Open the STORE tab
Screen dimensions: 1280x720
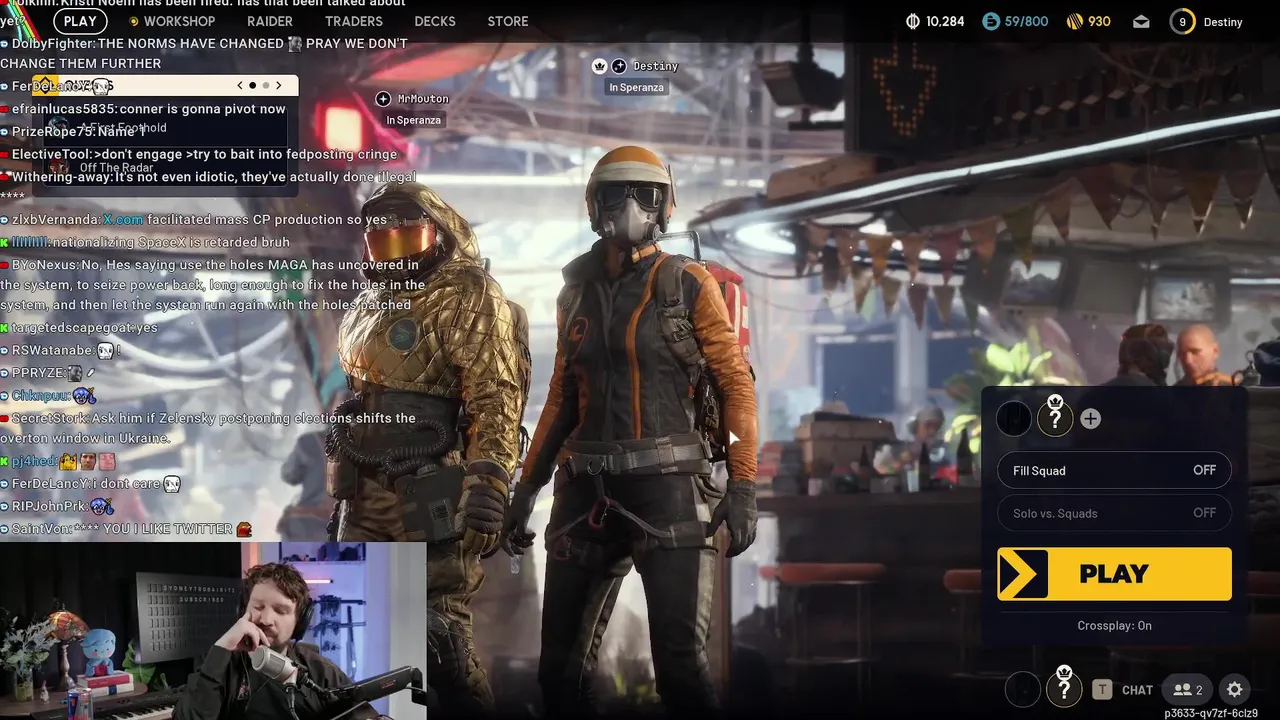[508, 21]
